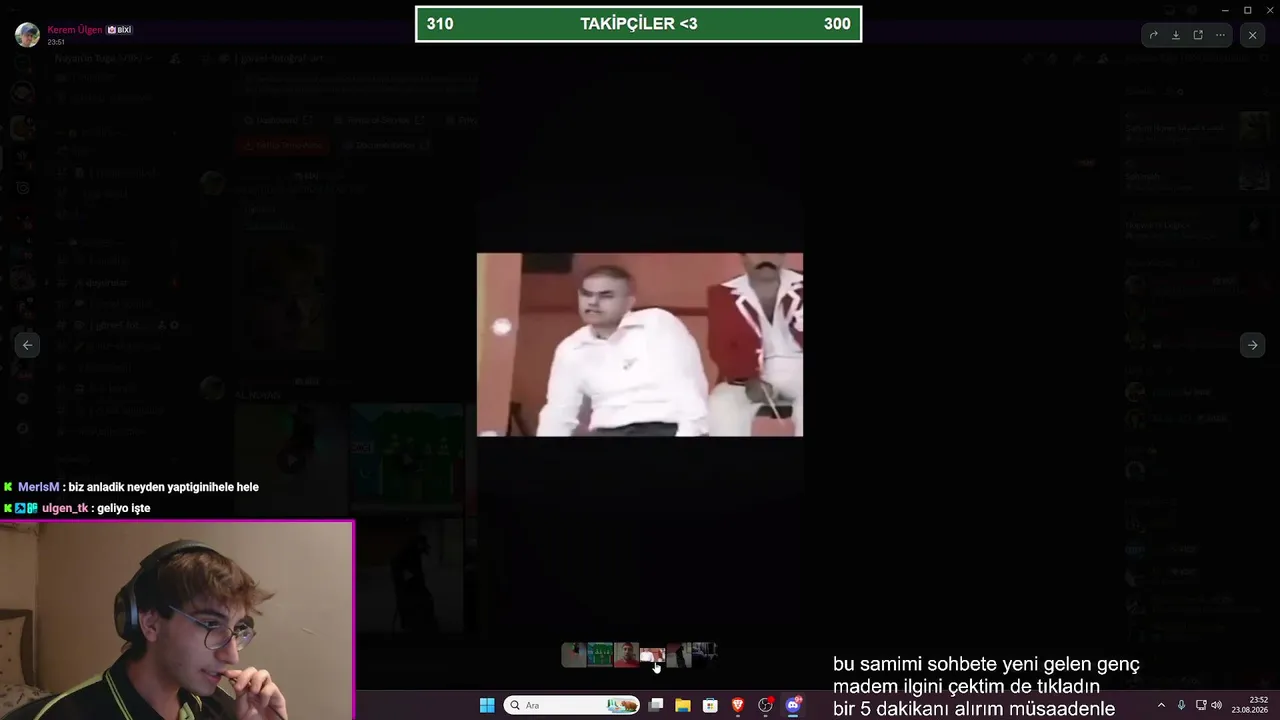Open the Windows Start menu
This screenshot has width=1280, height=720.
click(487, 705)
